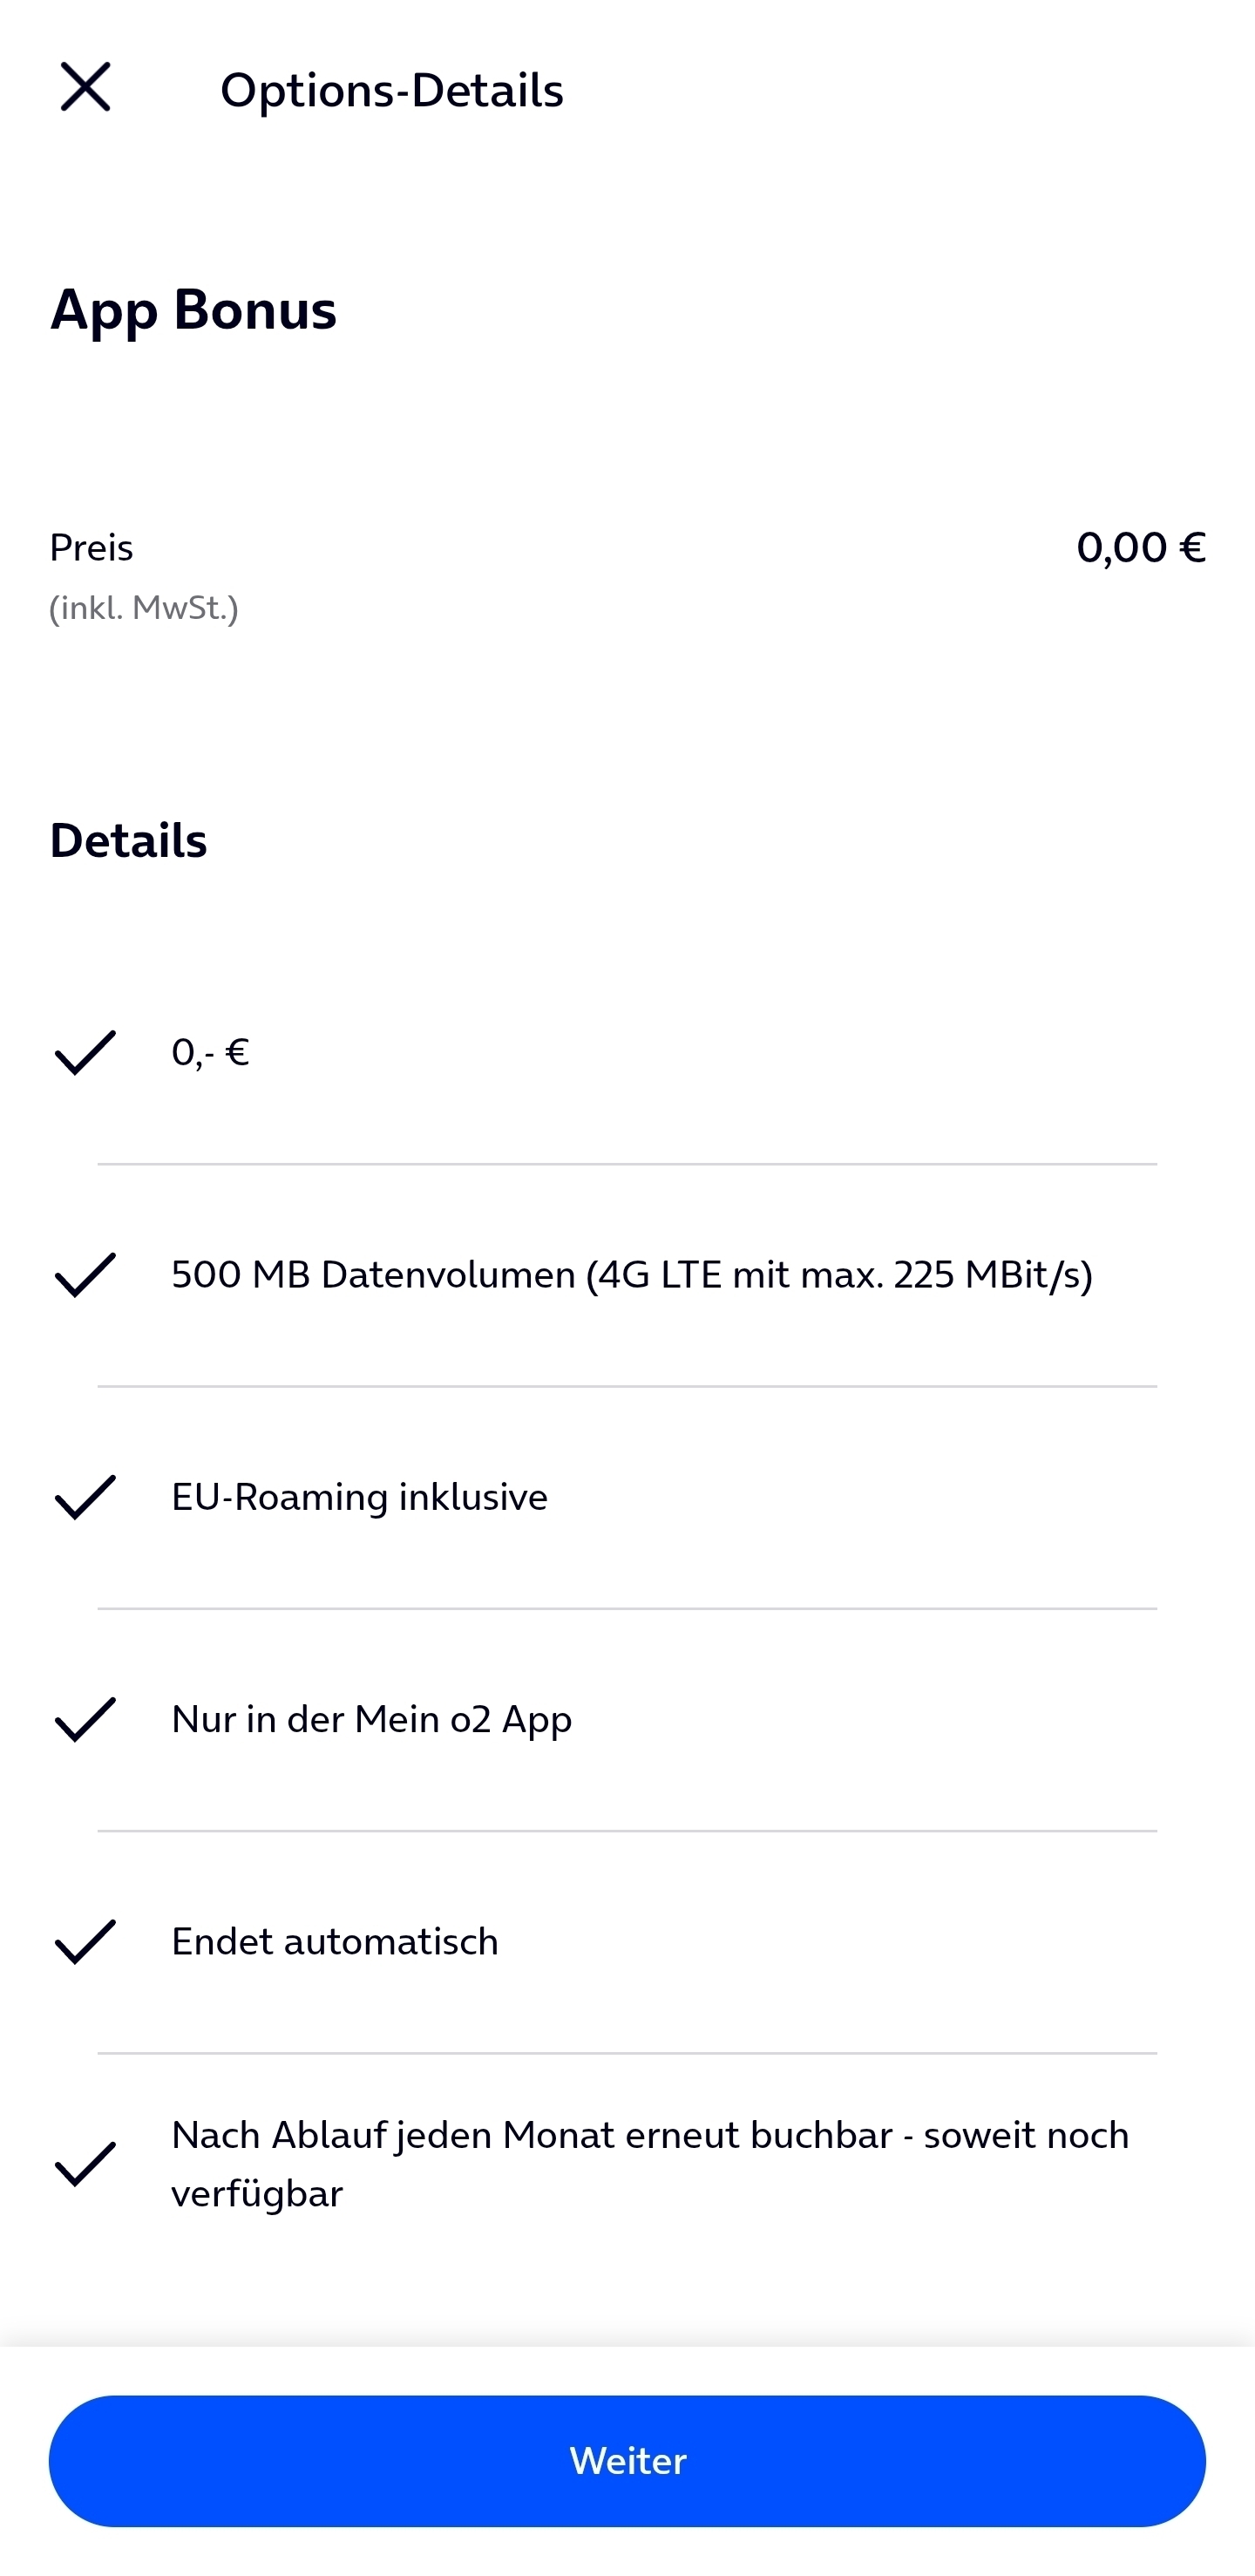The height and width of the screenshot is (2576, 1255).
Task: Tap the App Bonus heading
Action: [x=194, y=309]
